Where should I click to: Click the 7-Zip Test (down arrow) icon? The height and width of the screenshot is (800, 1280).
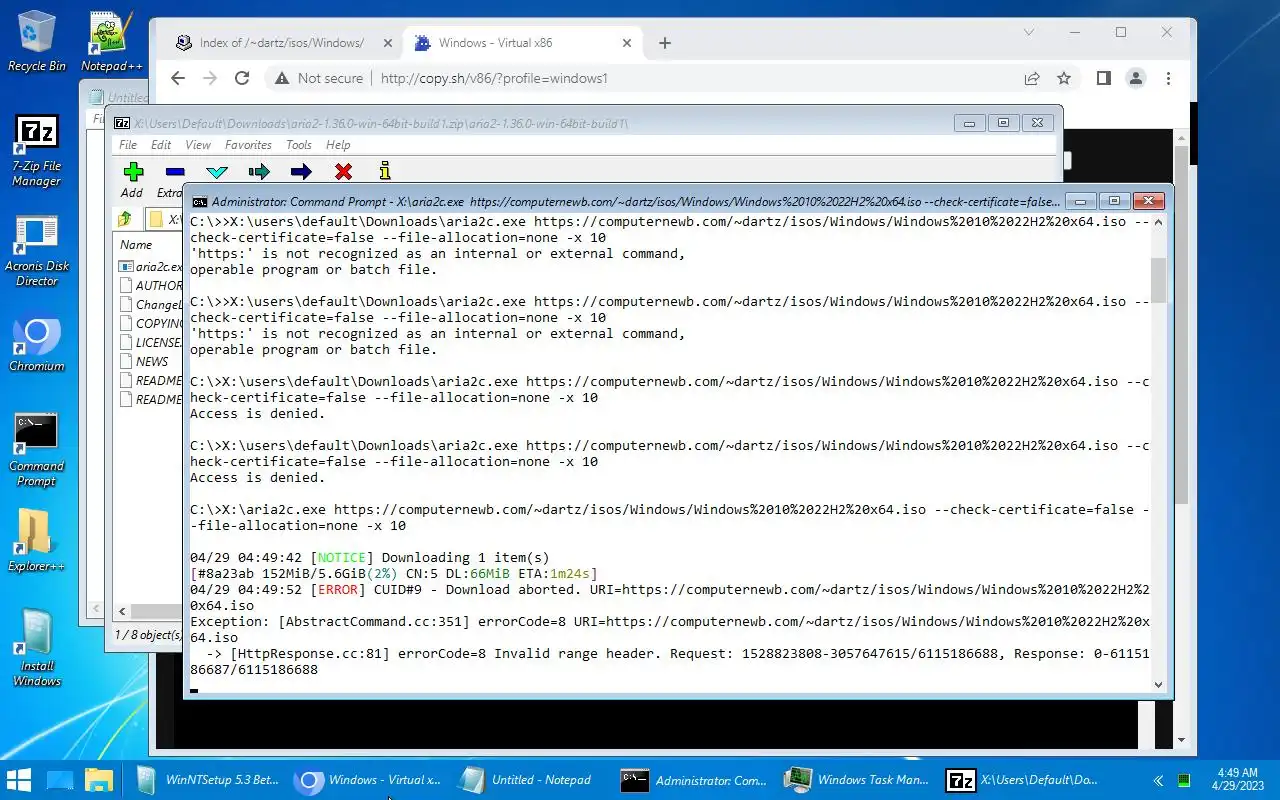pos(217,172)
